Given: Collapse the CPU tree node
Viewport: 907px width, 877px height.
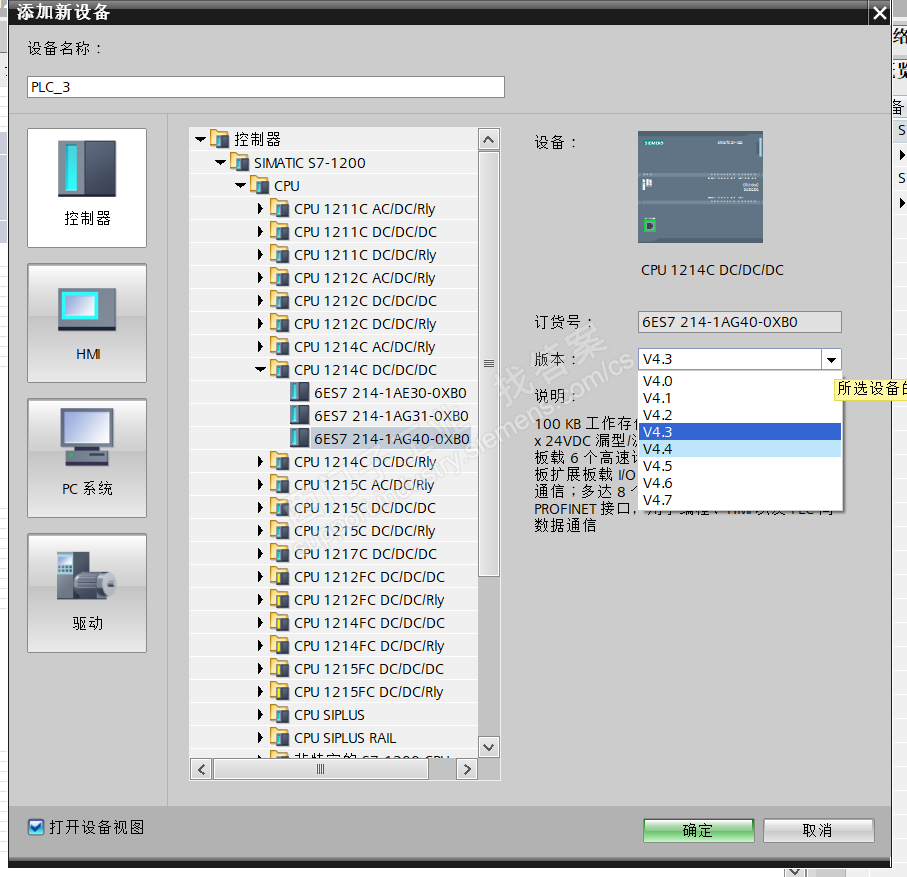Looking at the screenshot, I should (240, 185).
